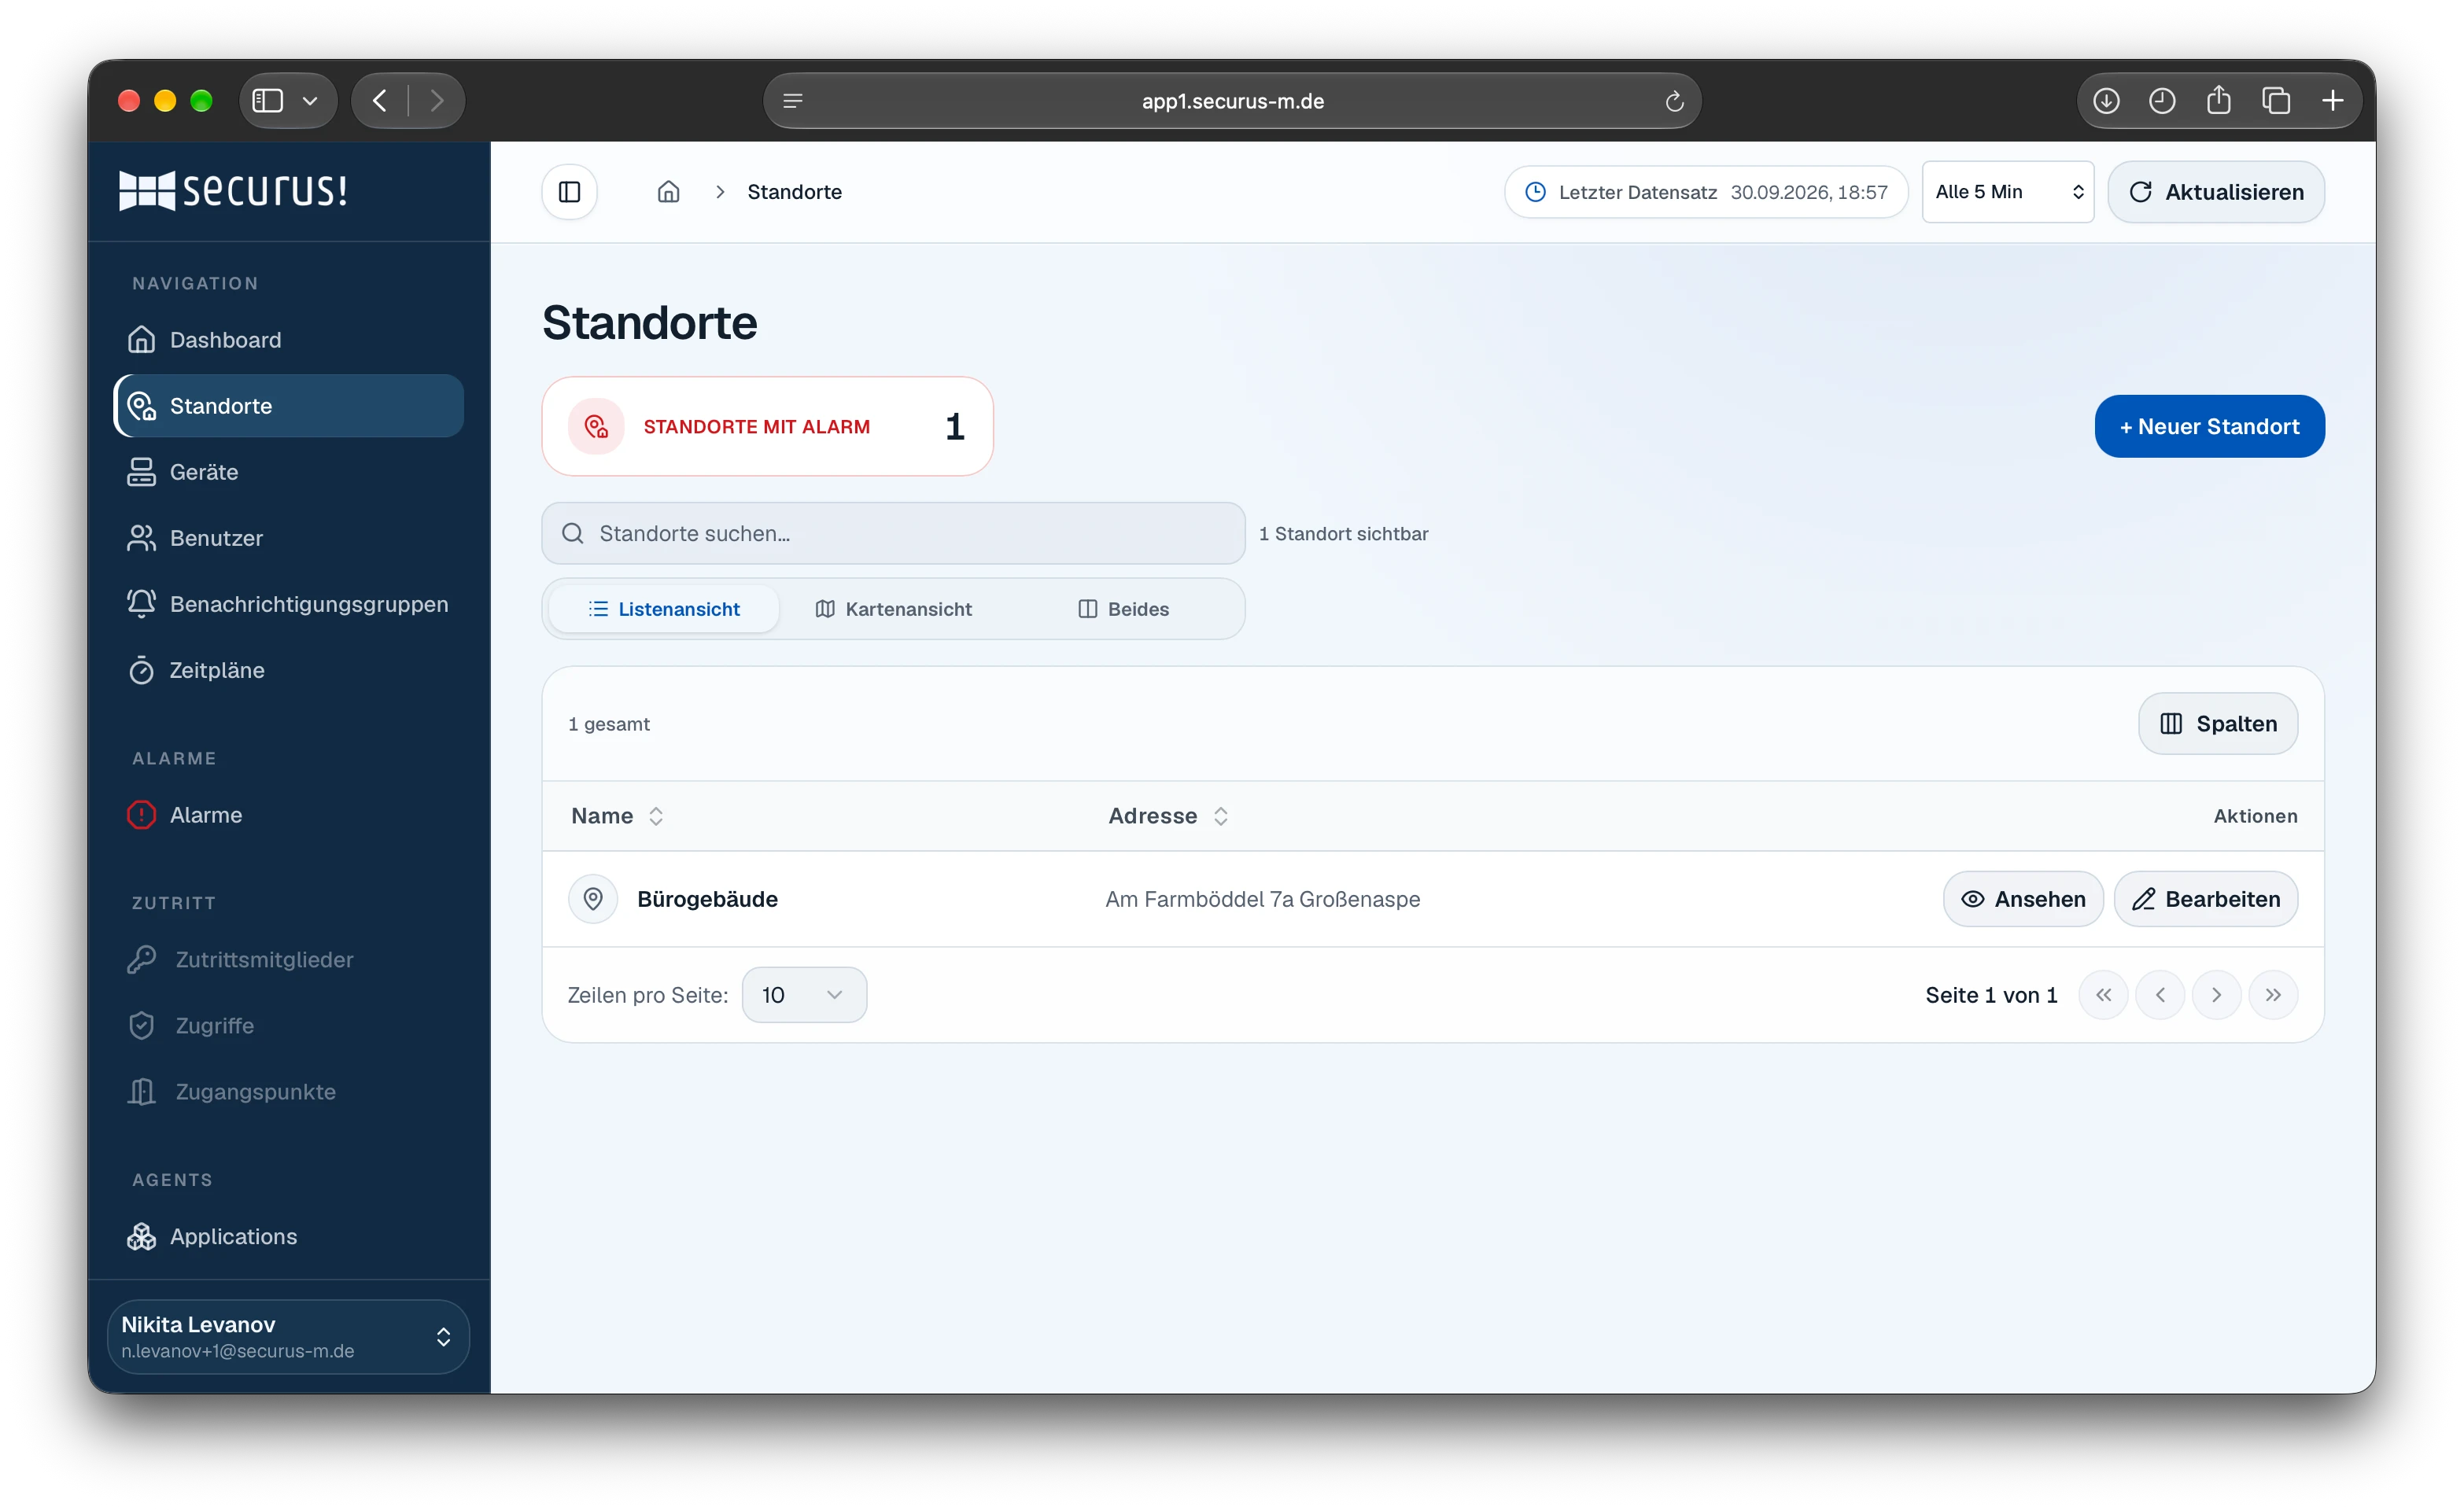
Task: Go to the Benutzer section
Action: [x=288, y=538]
